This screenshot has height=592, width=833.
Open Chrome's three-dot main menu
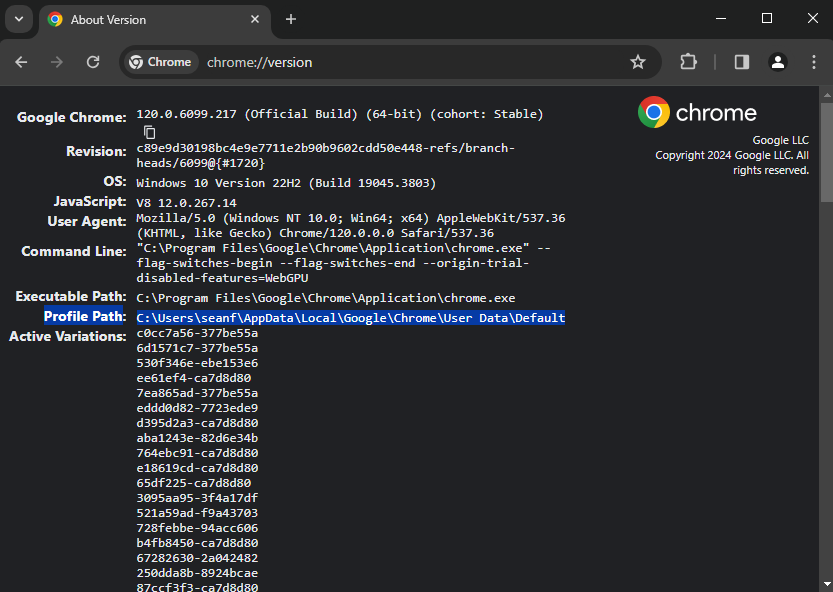pyautogui.click(x=814, y=62)
